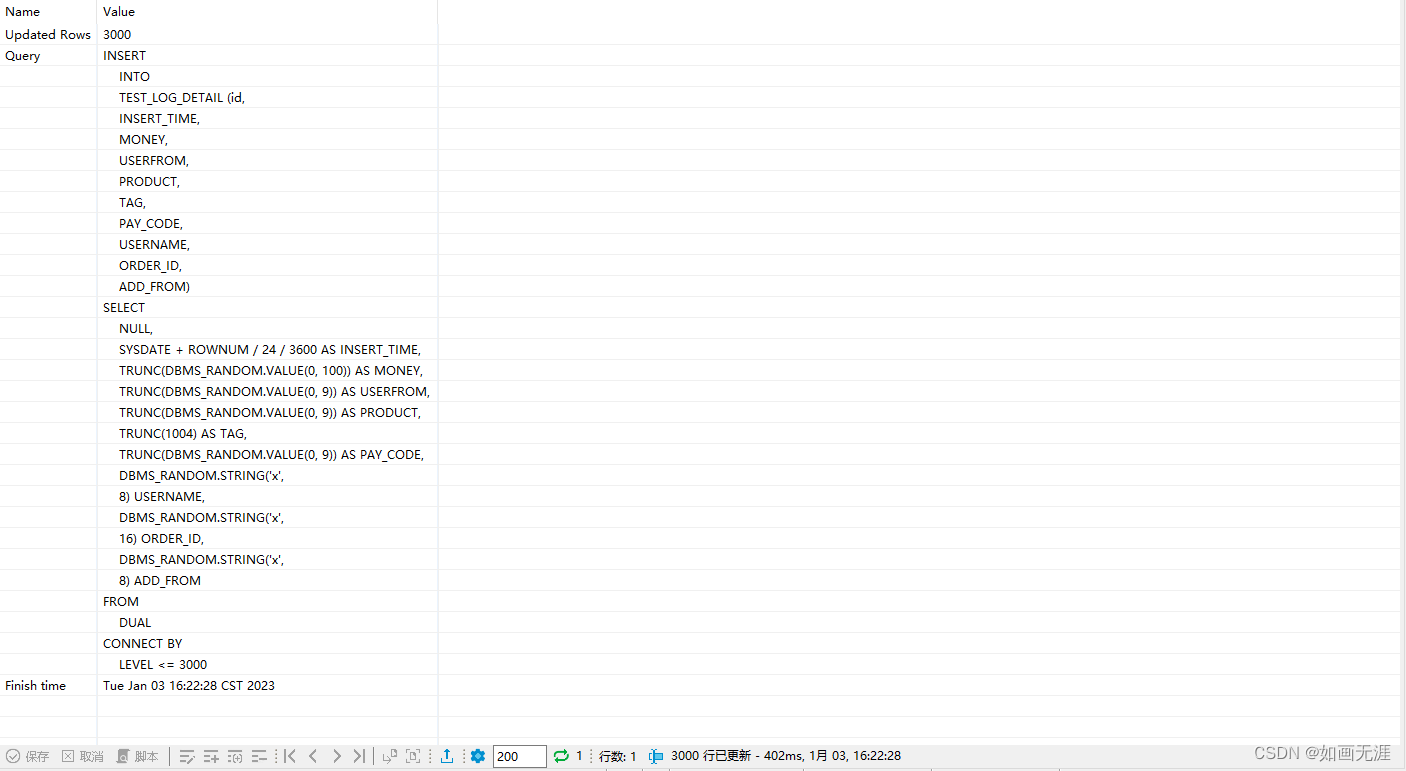Select the INTO row
Screen dimensions: 1406x771
pyautogui.click(x=267, y=76)
